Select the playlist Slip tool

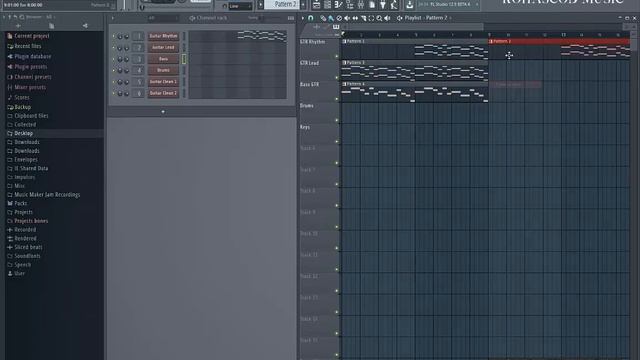click(355, 18)
